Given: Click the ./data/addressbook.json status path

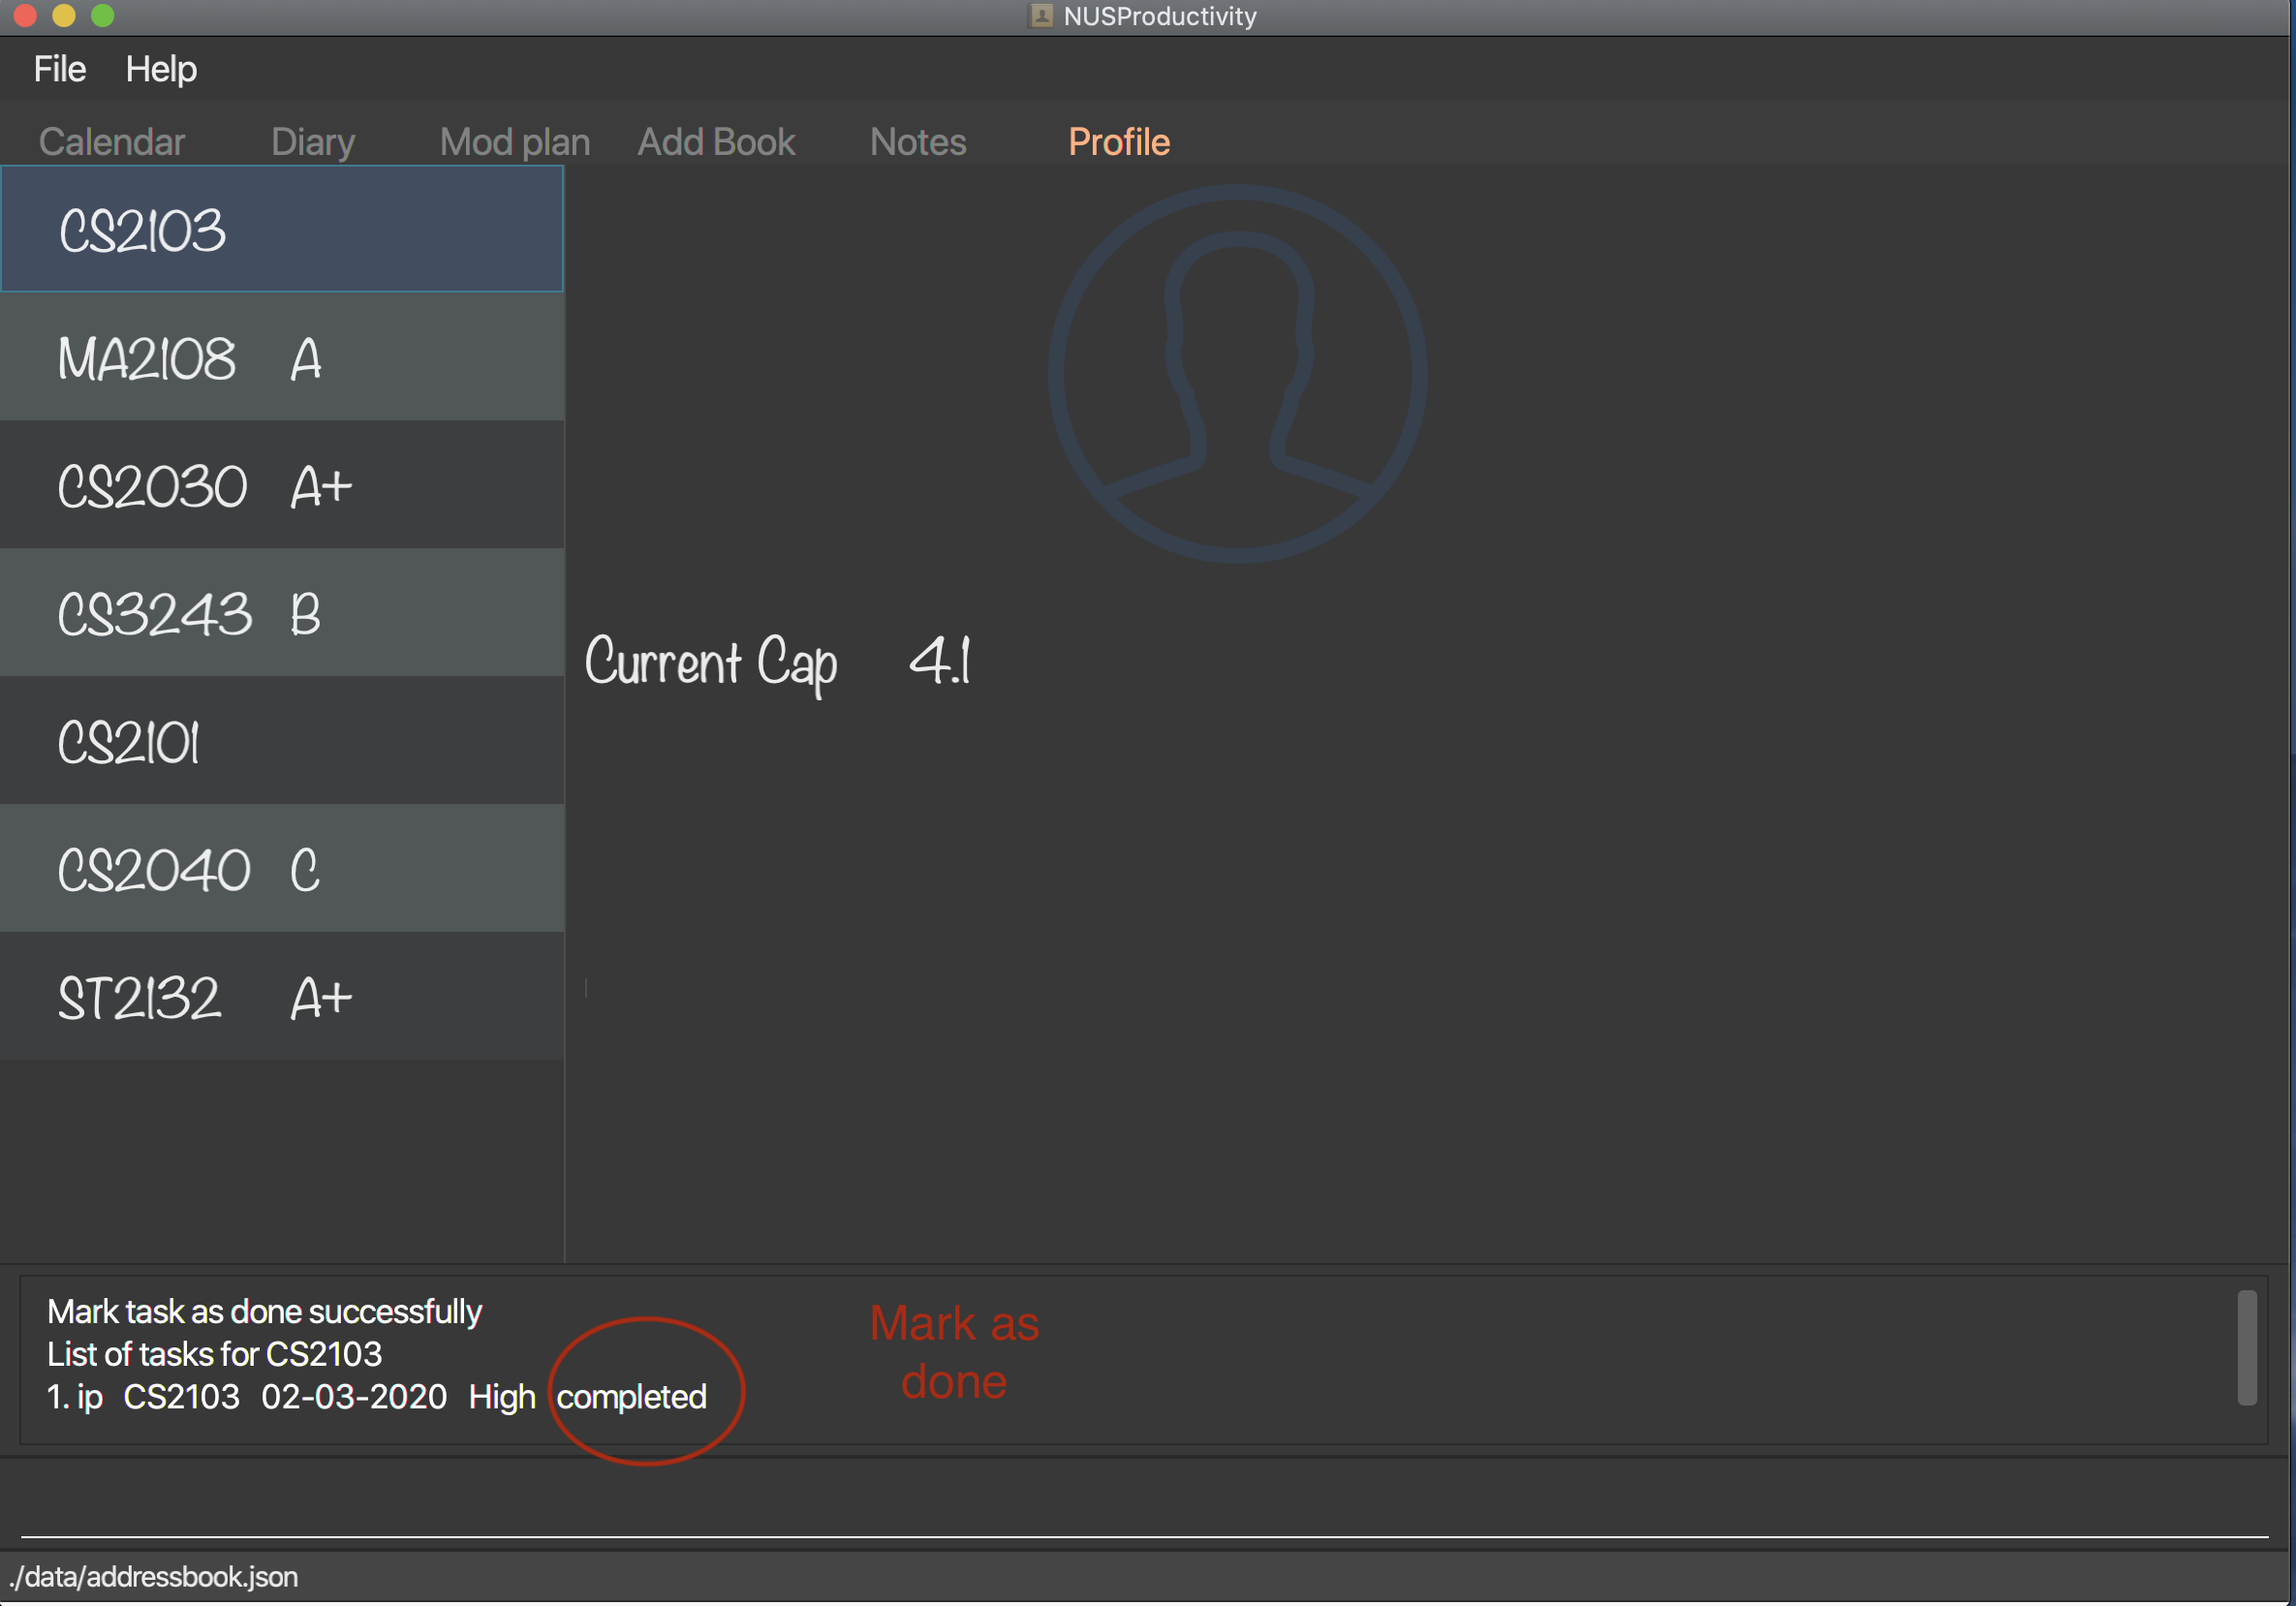Looking at the screenshot, I should coord(154,1577).
